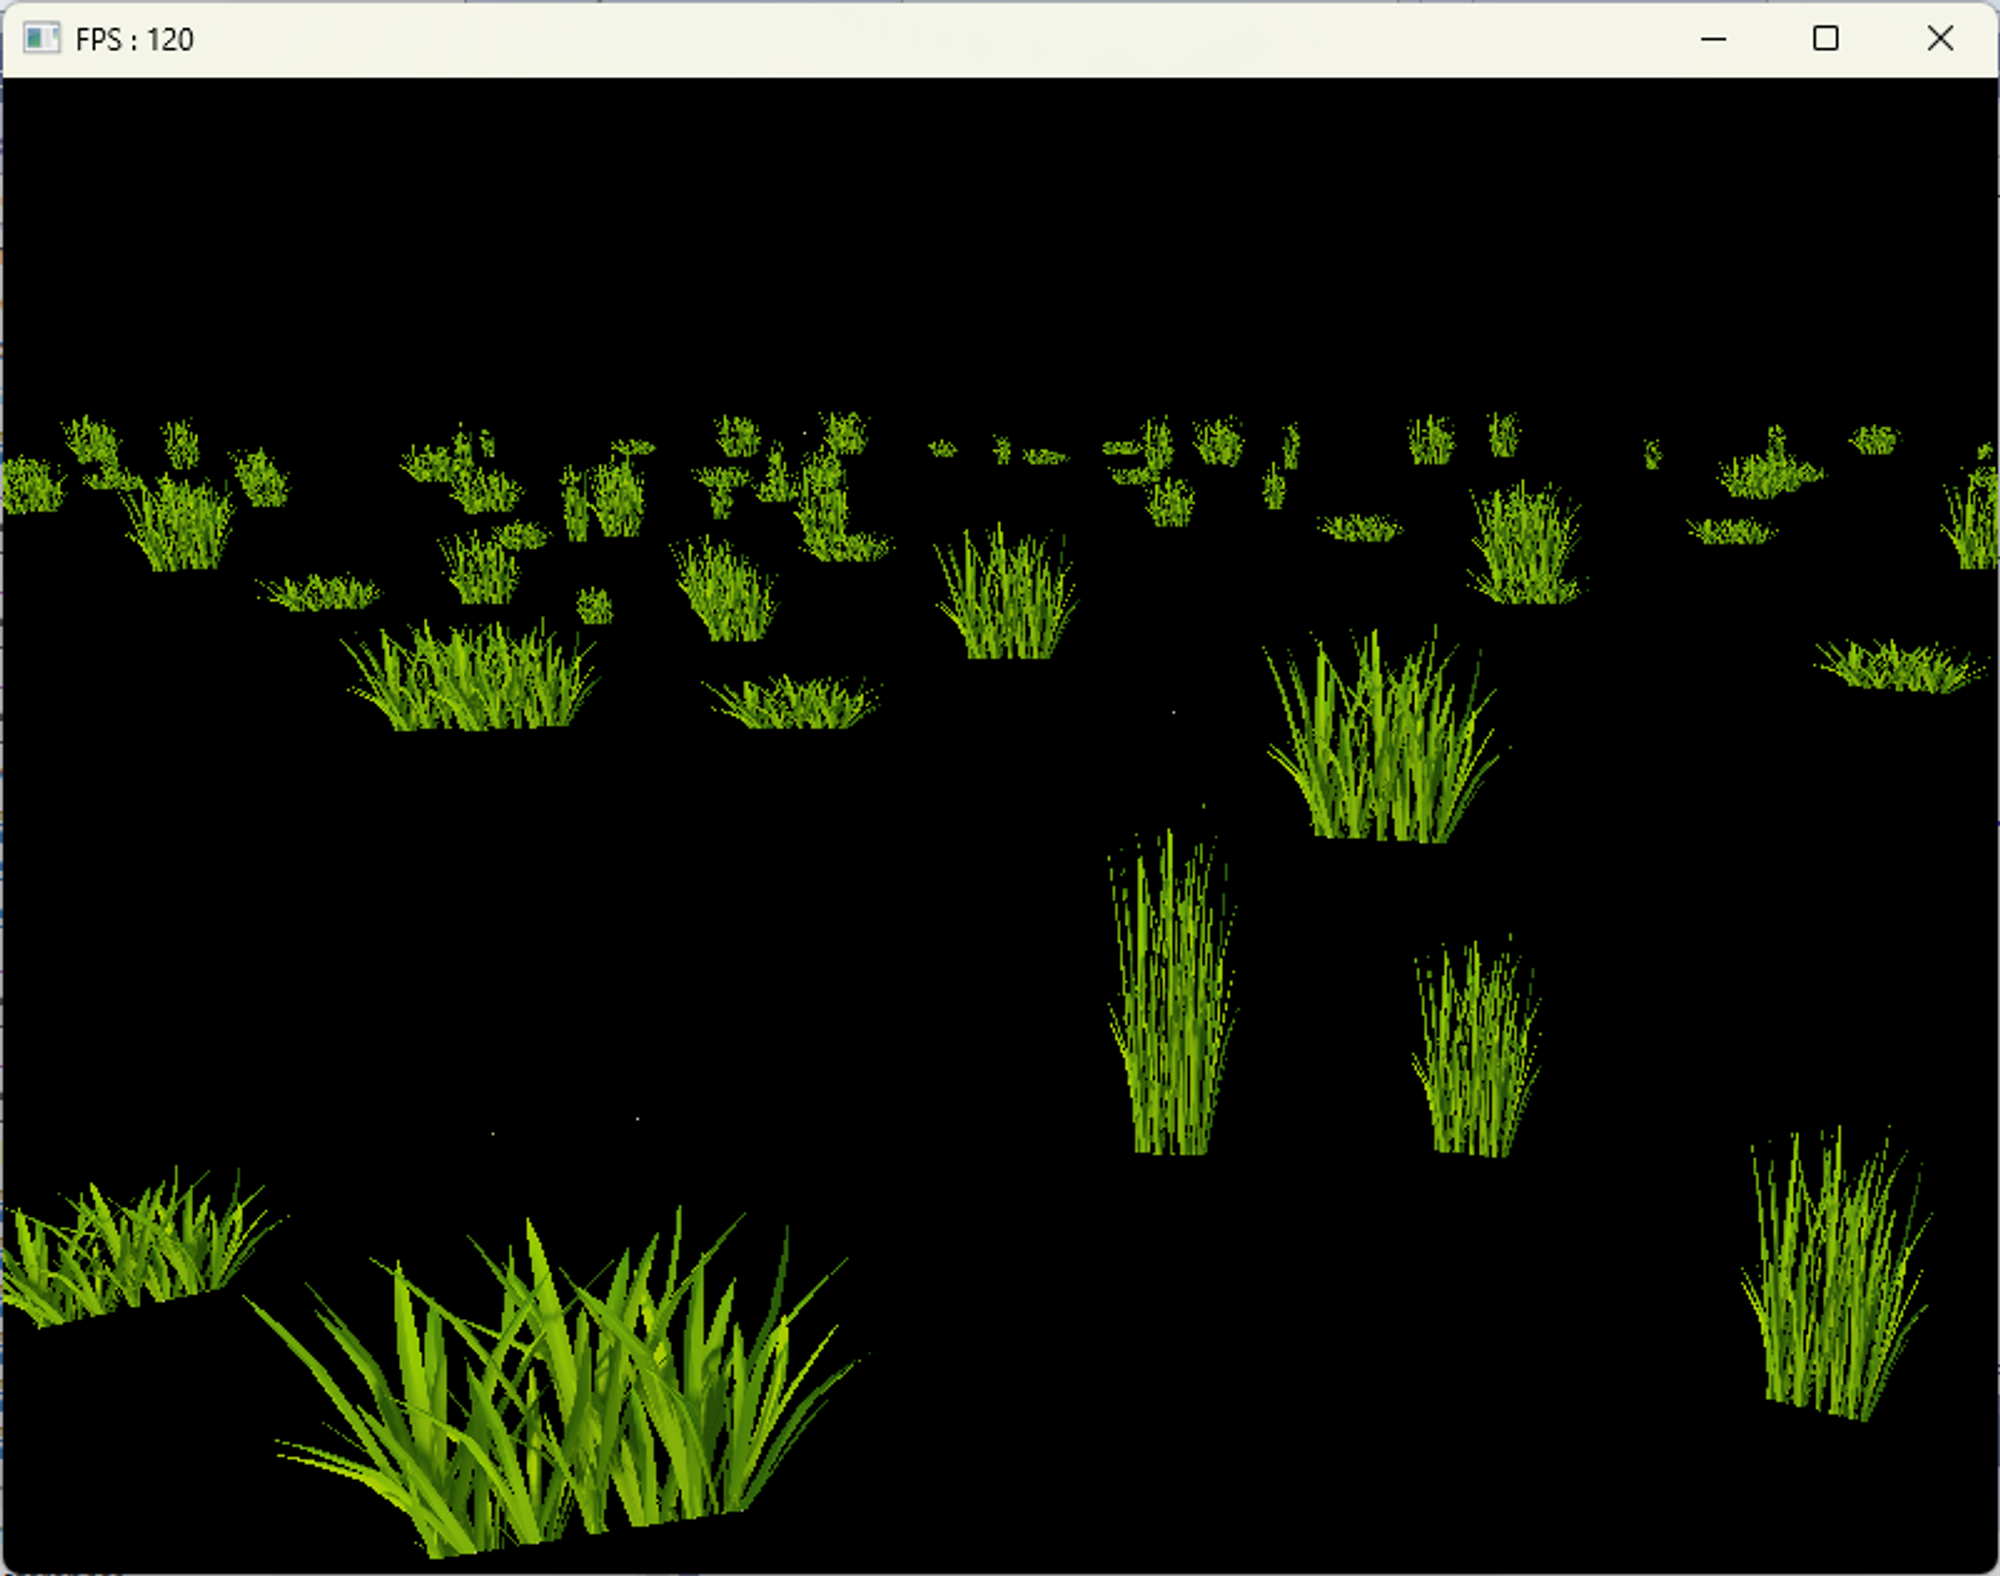Click the tiny grass tuft above wide left clump

click(594, 606)
